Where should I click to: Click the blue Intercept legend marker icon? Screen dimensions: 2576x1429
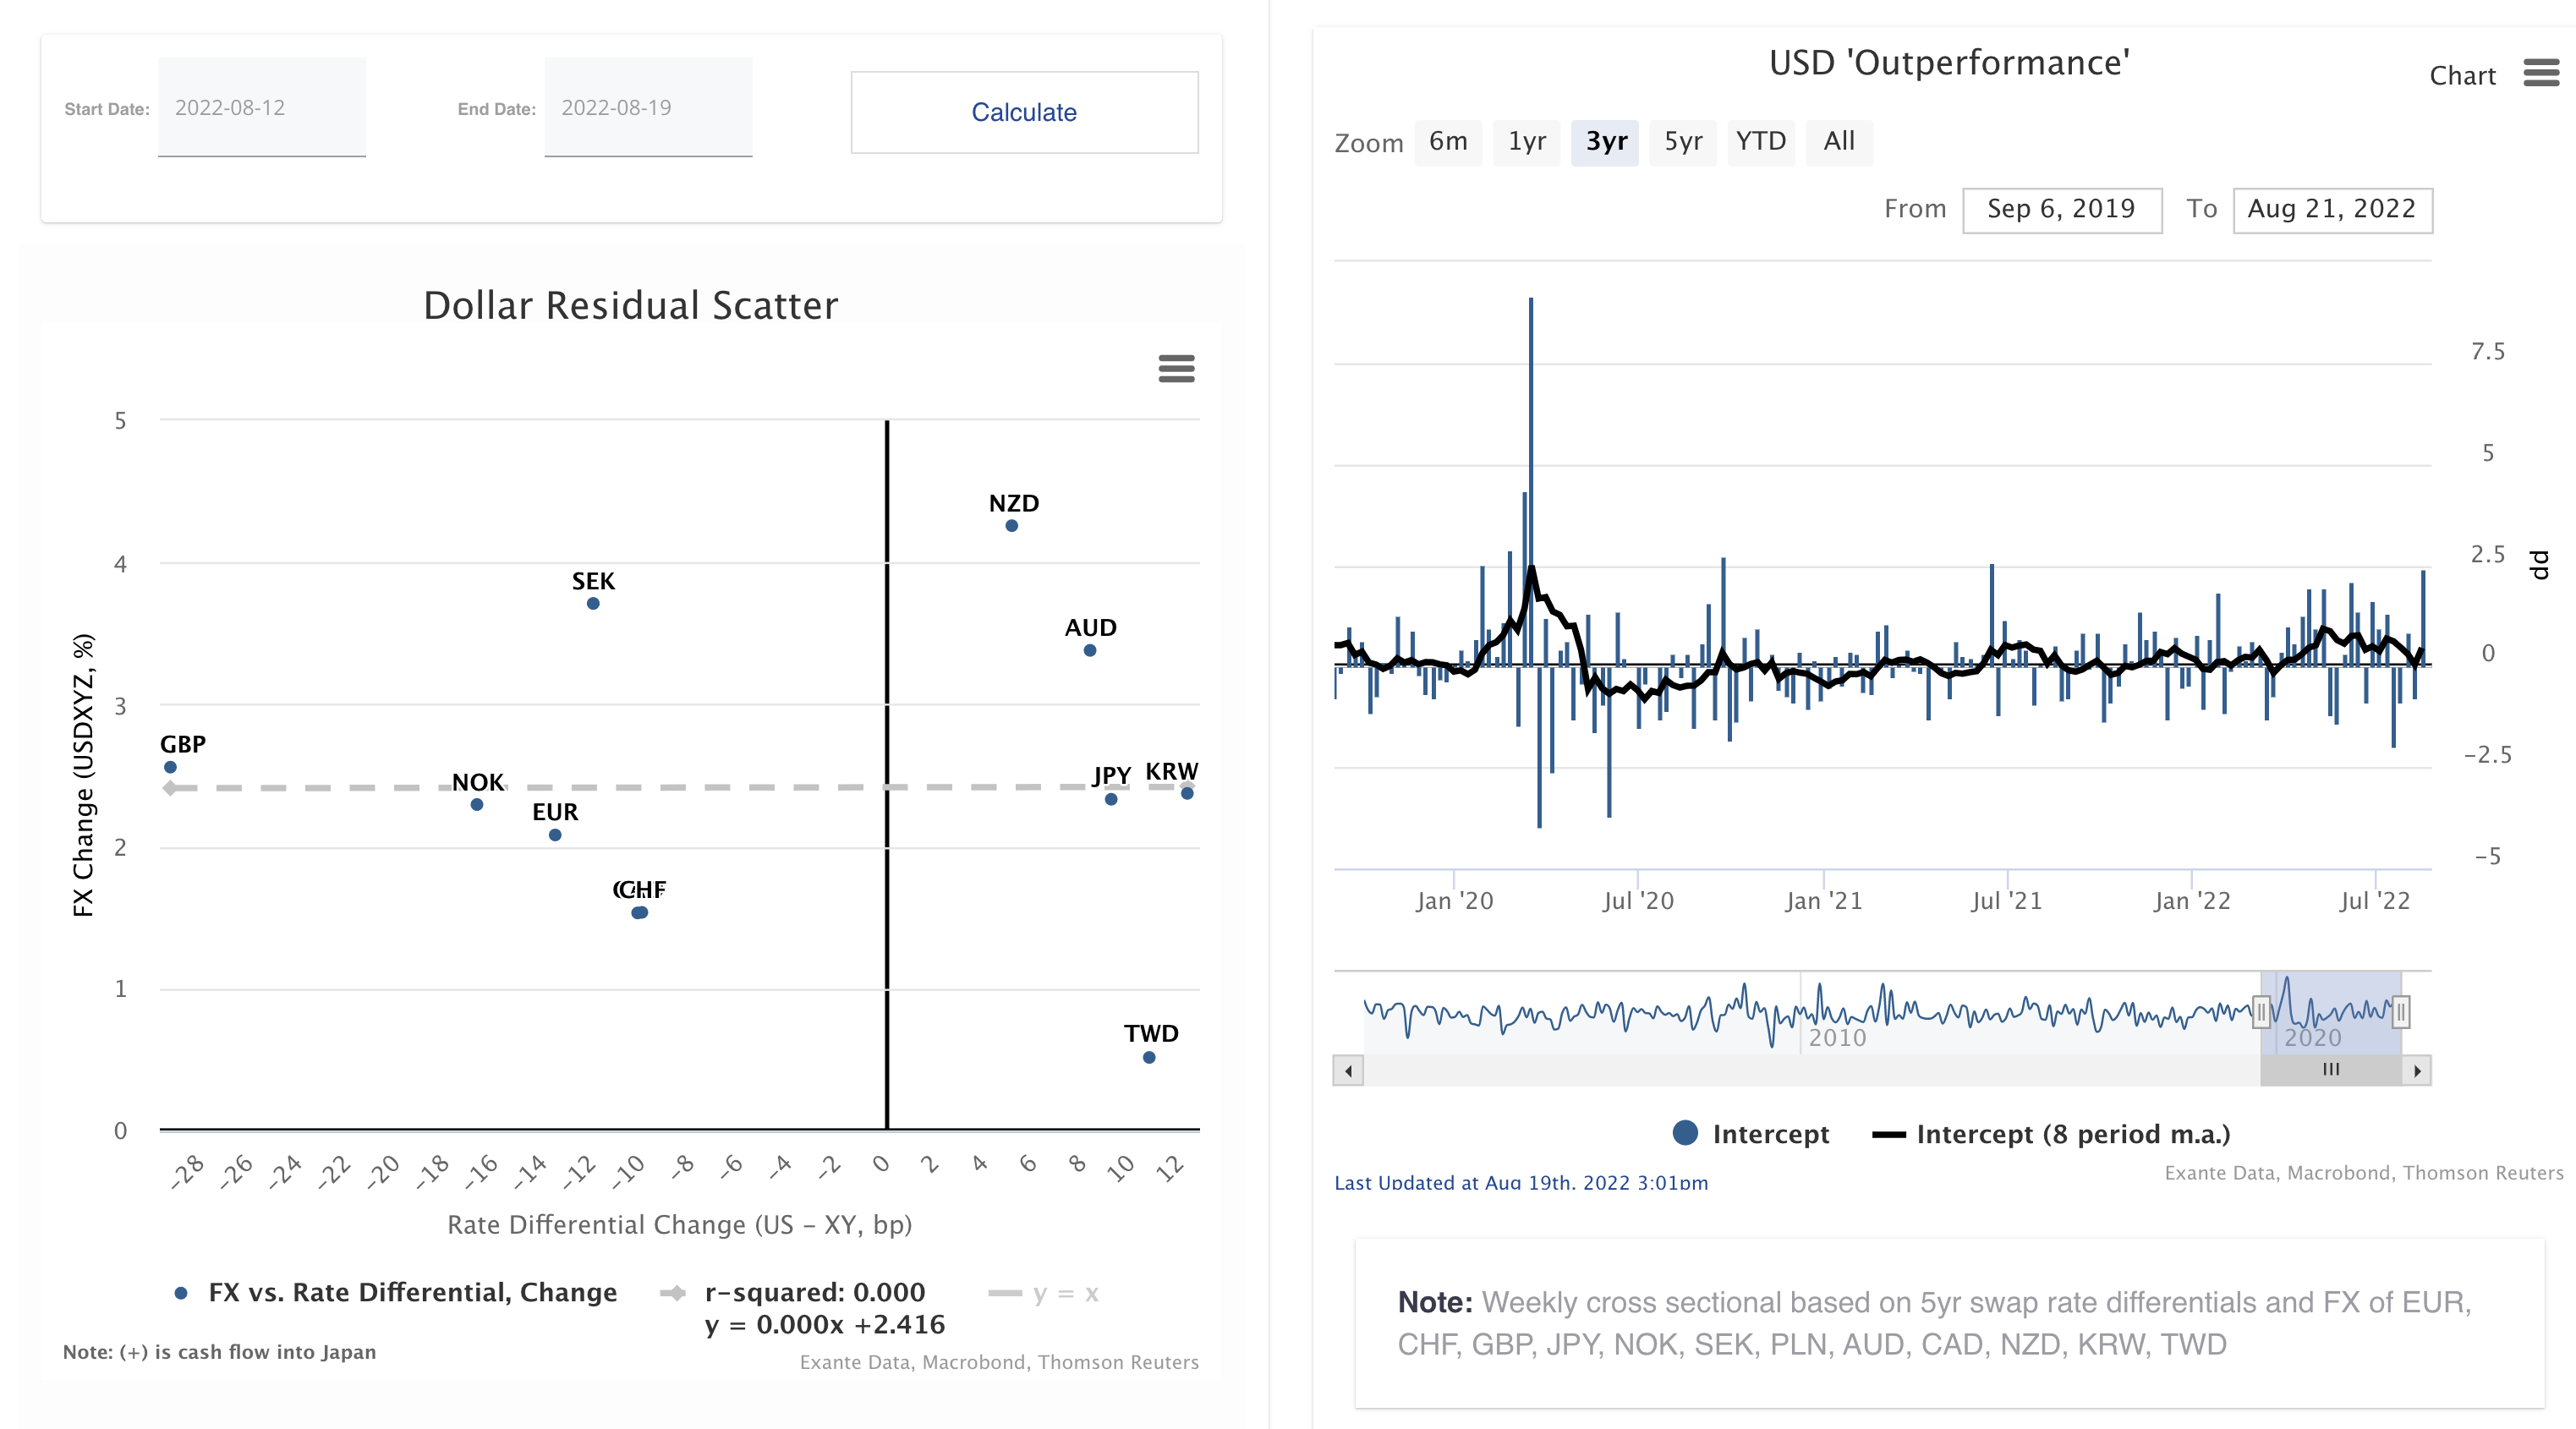click(1685, 1134)
